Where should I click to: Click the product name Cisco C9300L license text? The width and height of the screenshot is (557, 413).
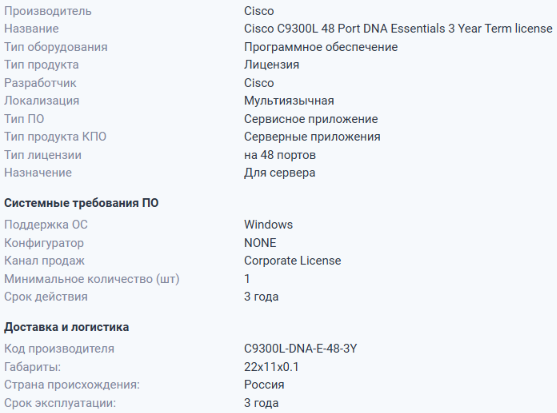398,28
